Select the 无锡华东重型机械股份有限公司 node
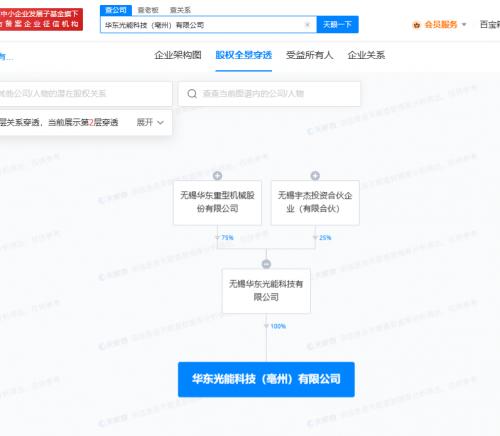This screenshot has width=500, height=436. (217, 202)
